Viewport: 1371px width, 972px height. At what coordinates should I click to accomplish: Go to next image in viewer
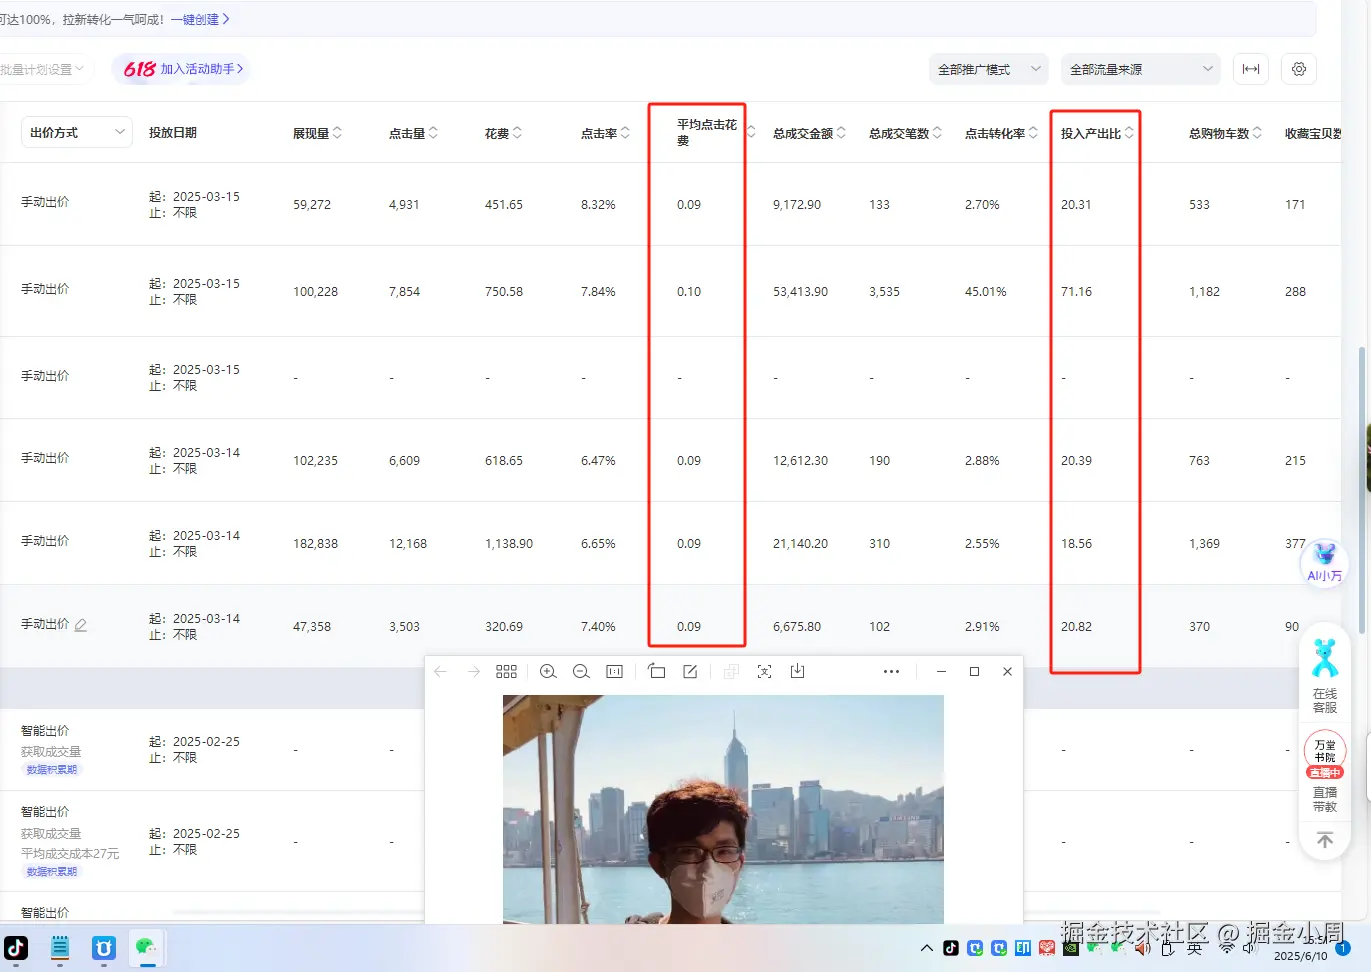[474, 672]
